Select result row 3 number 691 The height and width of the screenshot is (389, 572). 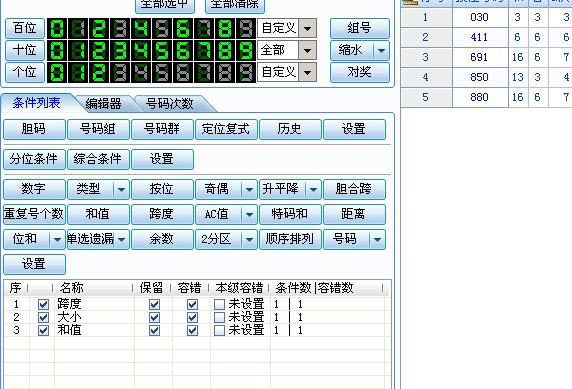point(479,57)
